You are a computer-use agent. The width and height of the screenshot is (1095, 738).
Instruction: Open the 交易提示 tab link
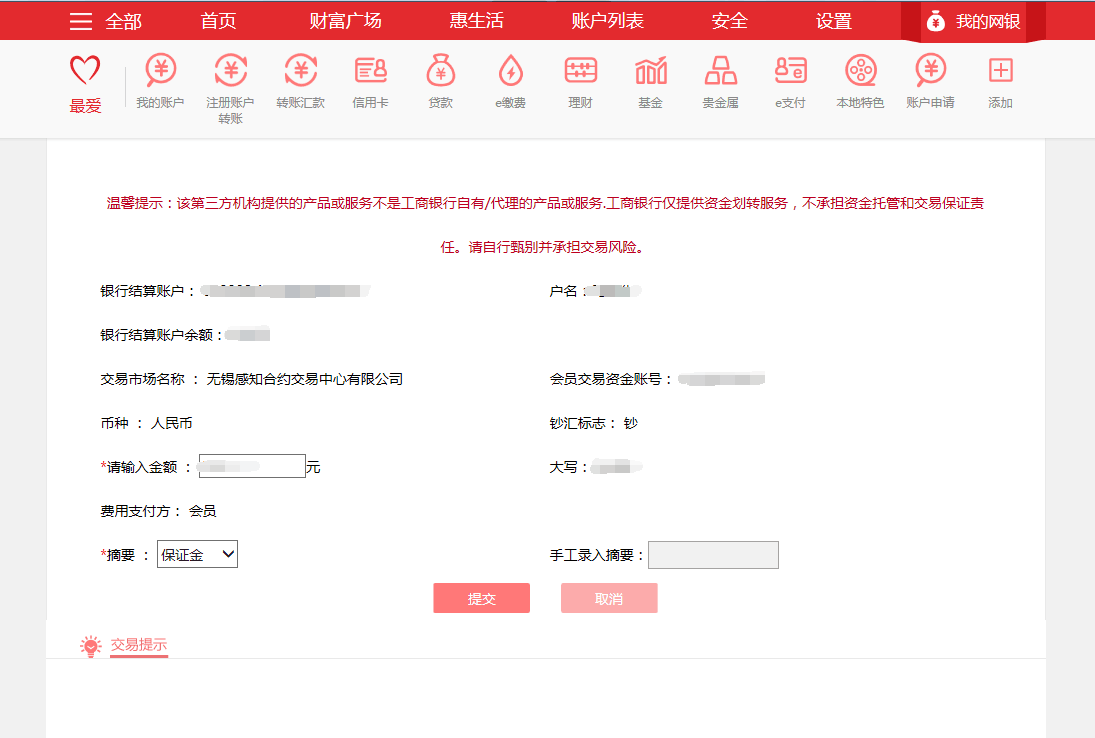click(139, 644)
